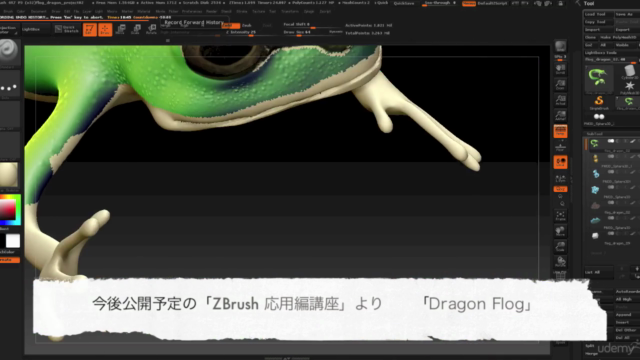Select the Scroll canvas tool
The height and width of the screenshot is (360, 640).
pyautogui.click(x=560, y=69)
